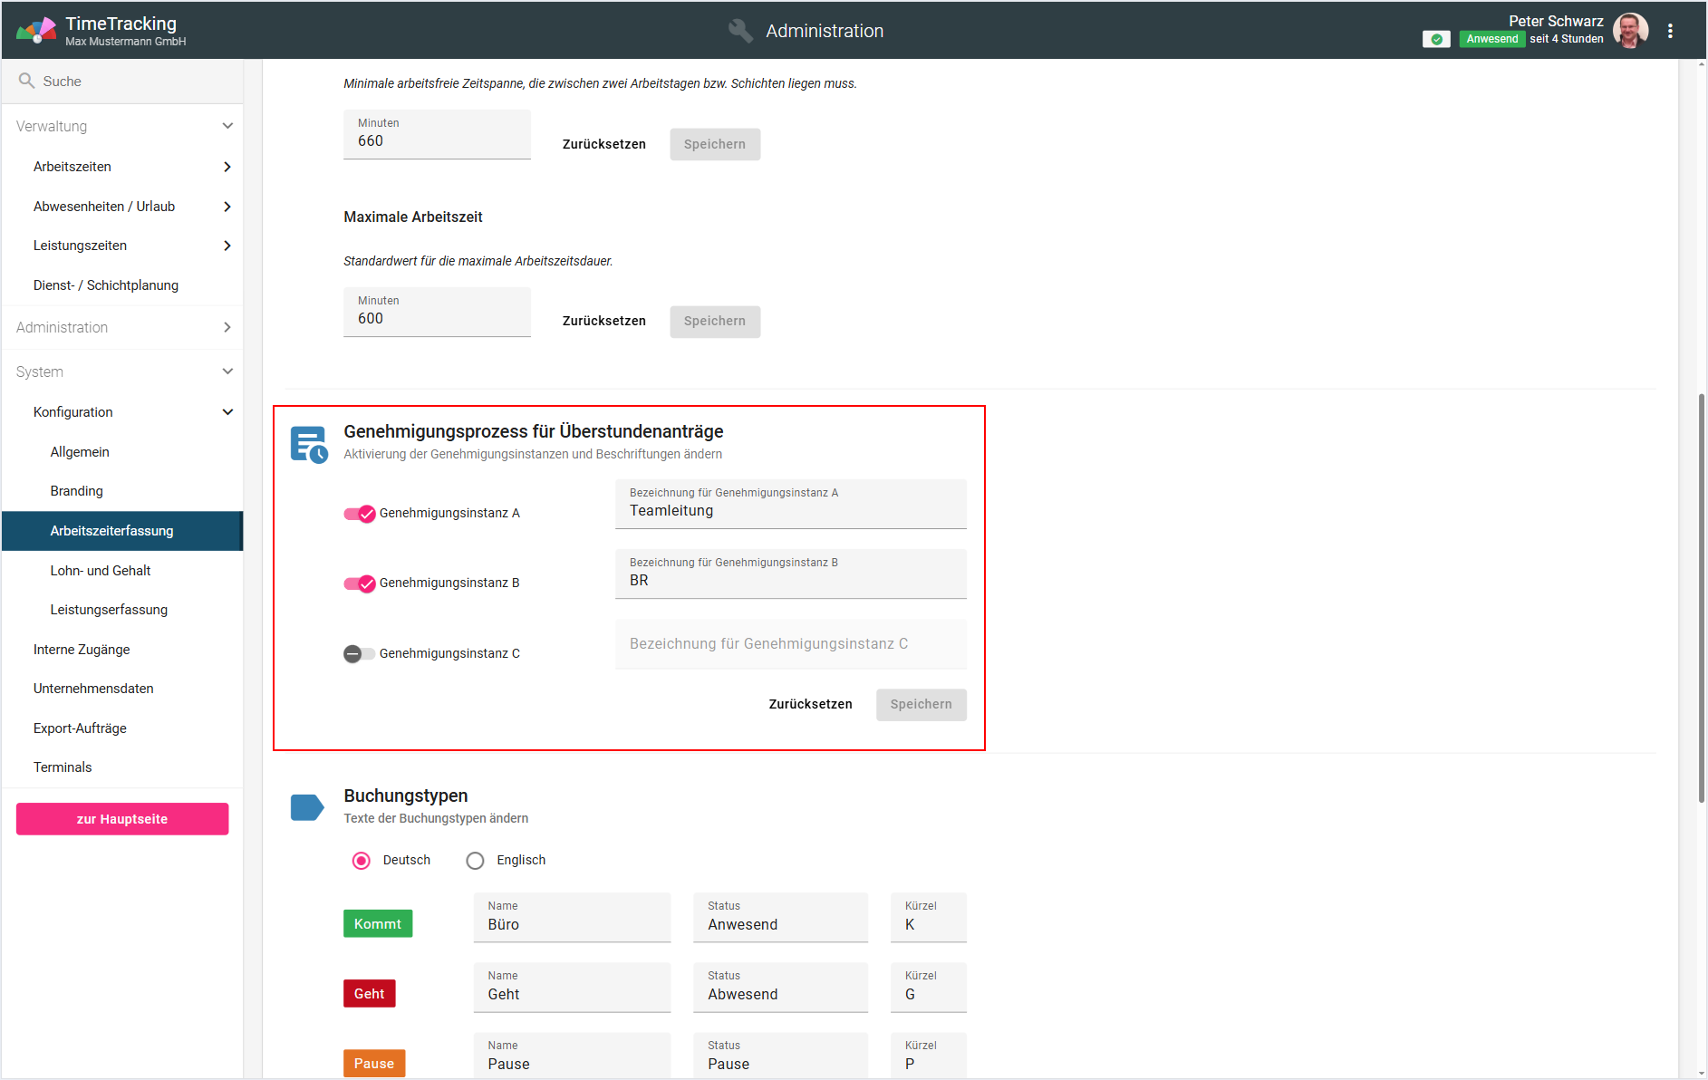1708x1080 pixels.
Task: Click Peter Schwarz's profile avatar
Action: point(1630,31)
